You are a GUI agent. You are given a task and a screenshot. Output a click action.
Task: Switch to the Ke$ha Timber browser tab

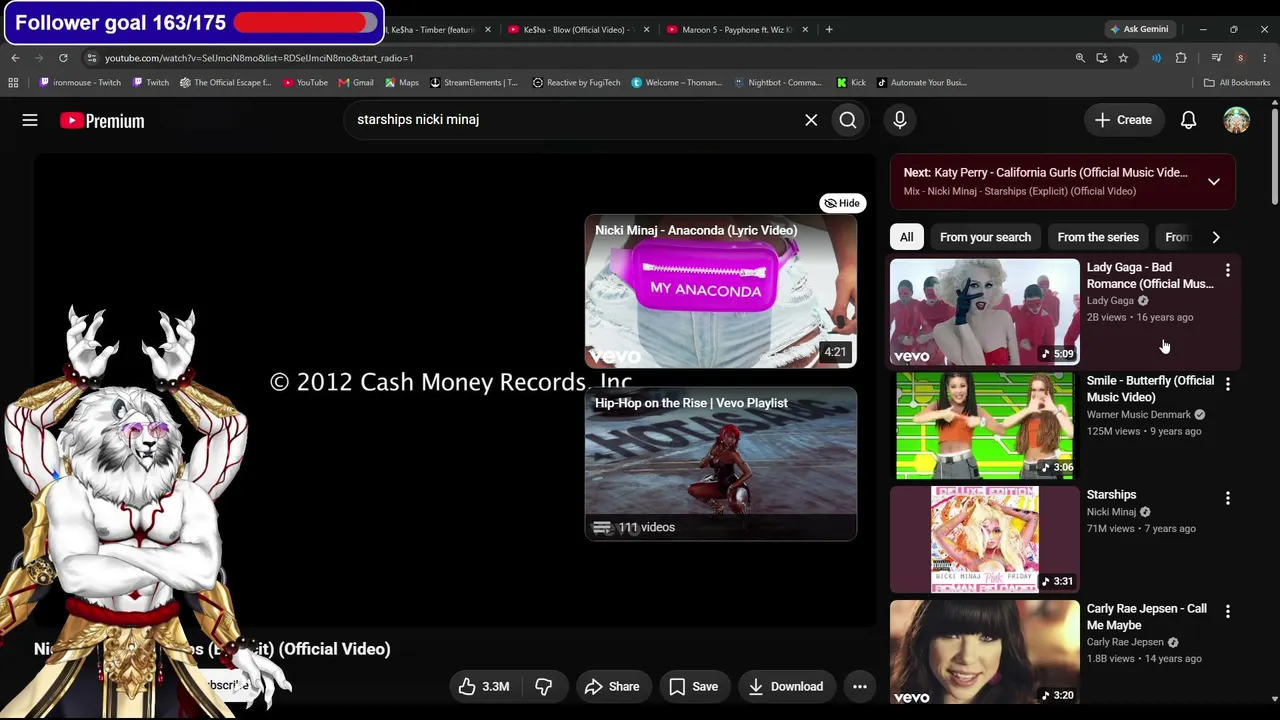(x=434, y=29)
